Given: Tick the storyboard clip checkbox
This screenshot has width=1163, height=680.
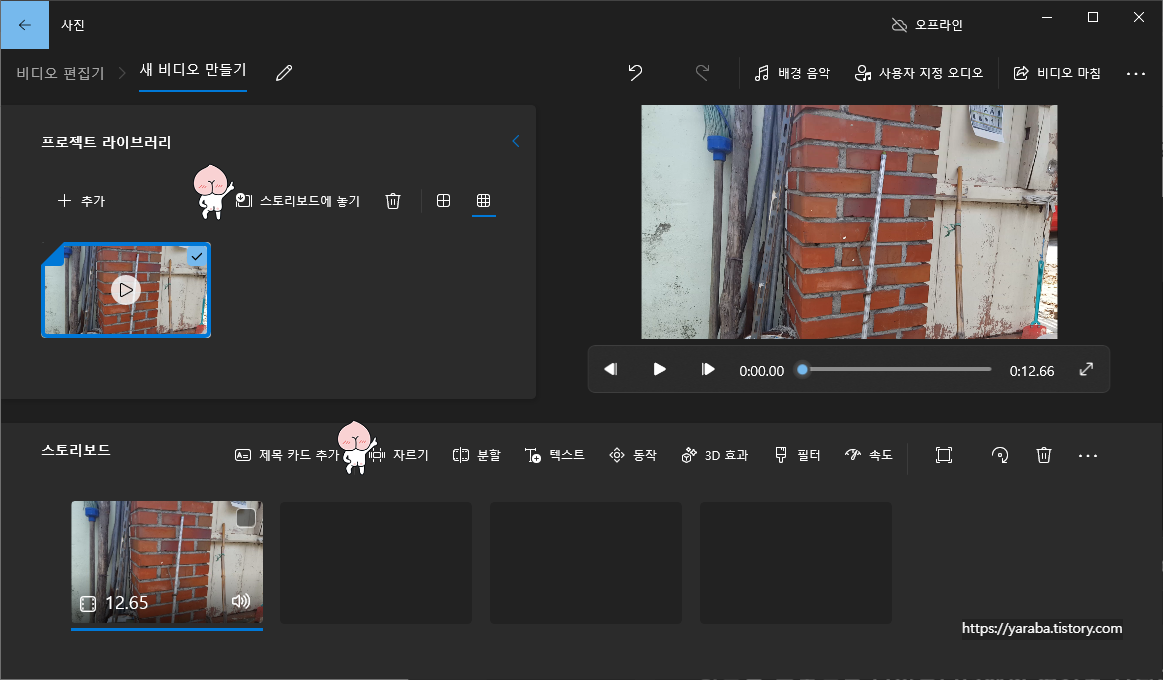Looking at the screenshot, I should (x=246, y=518).
